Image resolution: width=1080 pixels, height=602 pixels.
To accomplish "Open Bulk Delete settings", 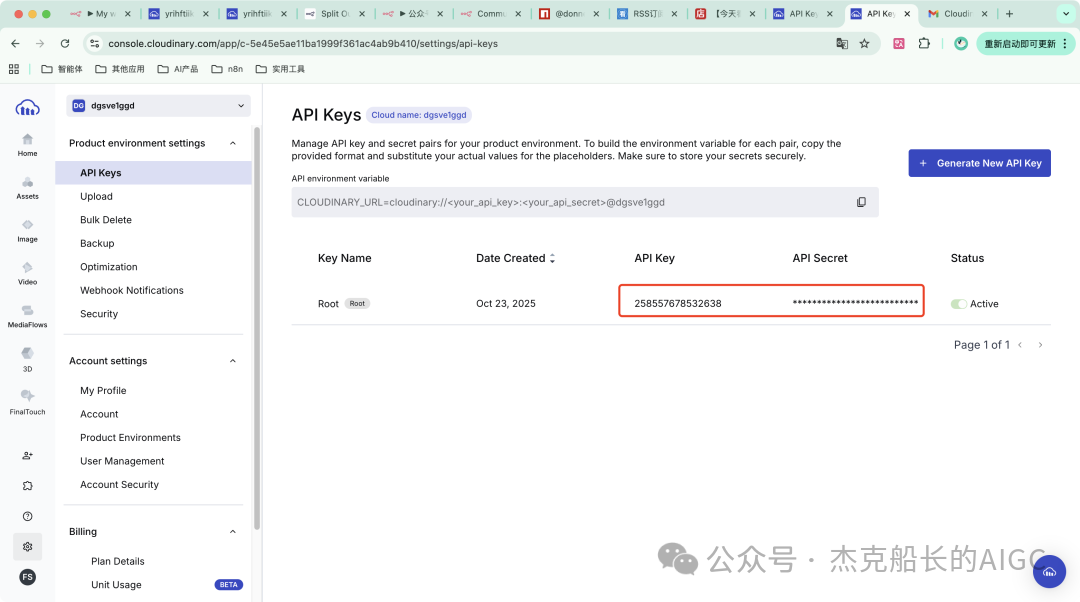I will 106,220.
